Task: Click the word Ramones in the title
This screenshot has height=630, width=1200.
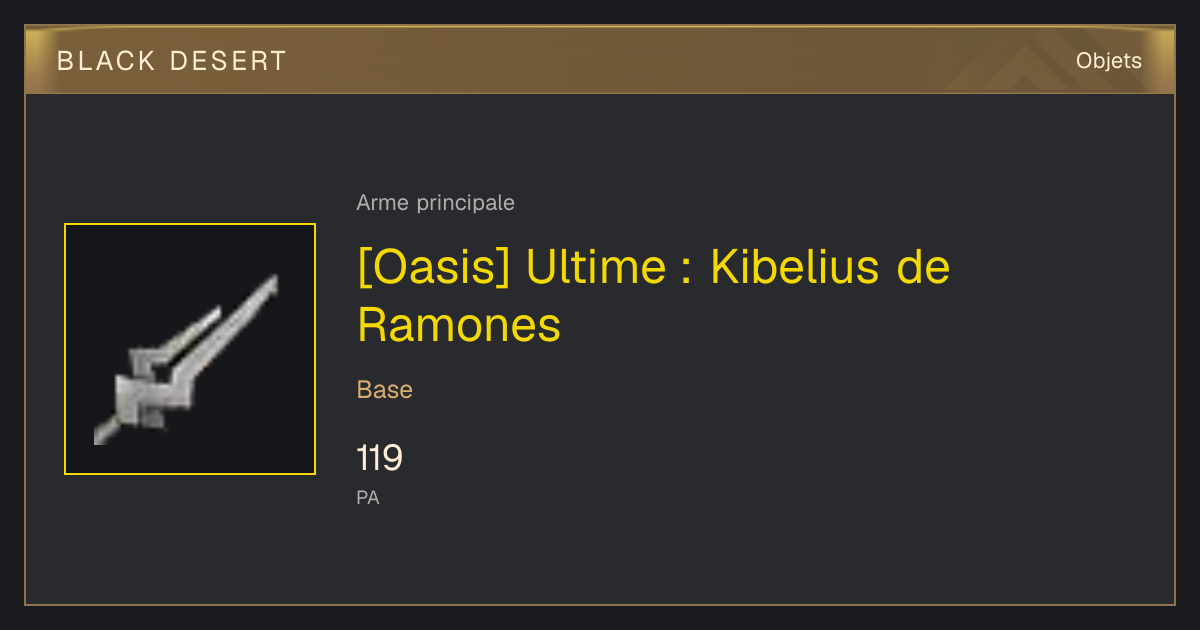Action: (x=459, y=325)
